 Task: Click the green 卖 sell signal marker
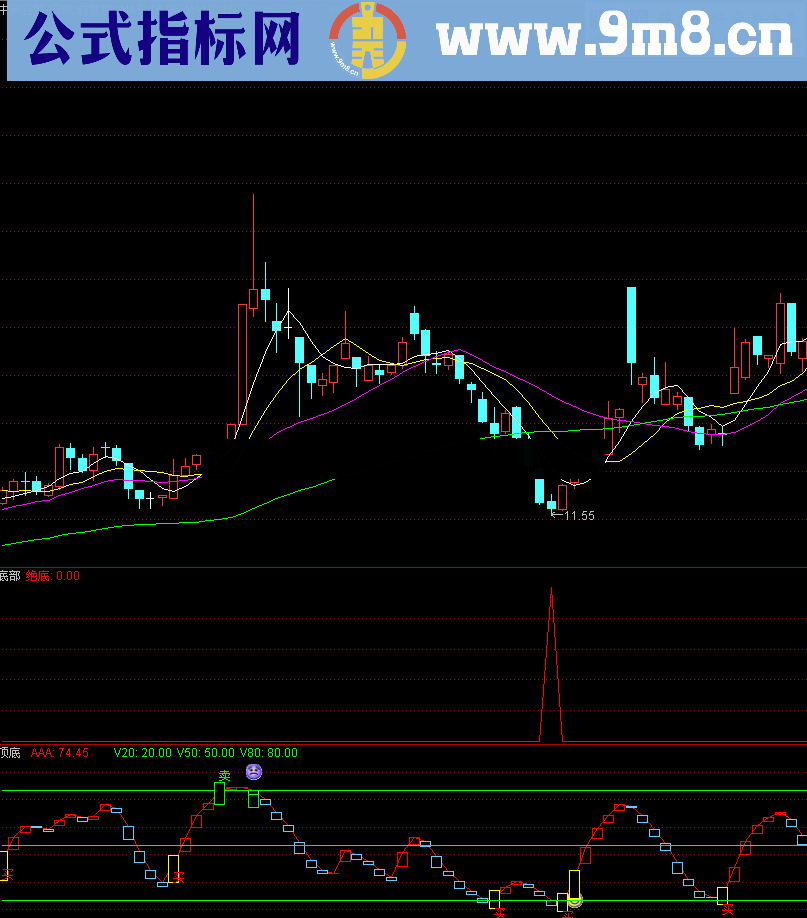(225, 775)
